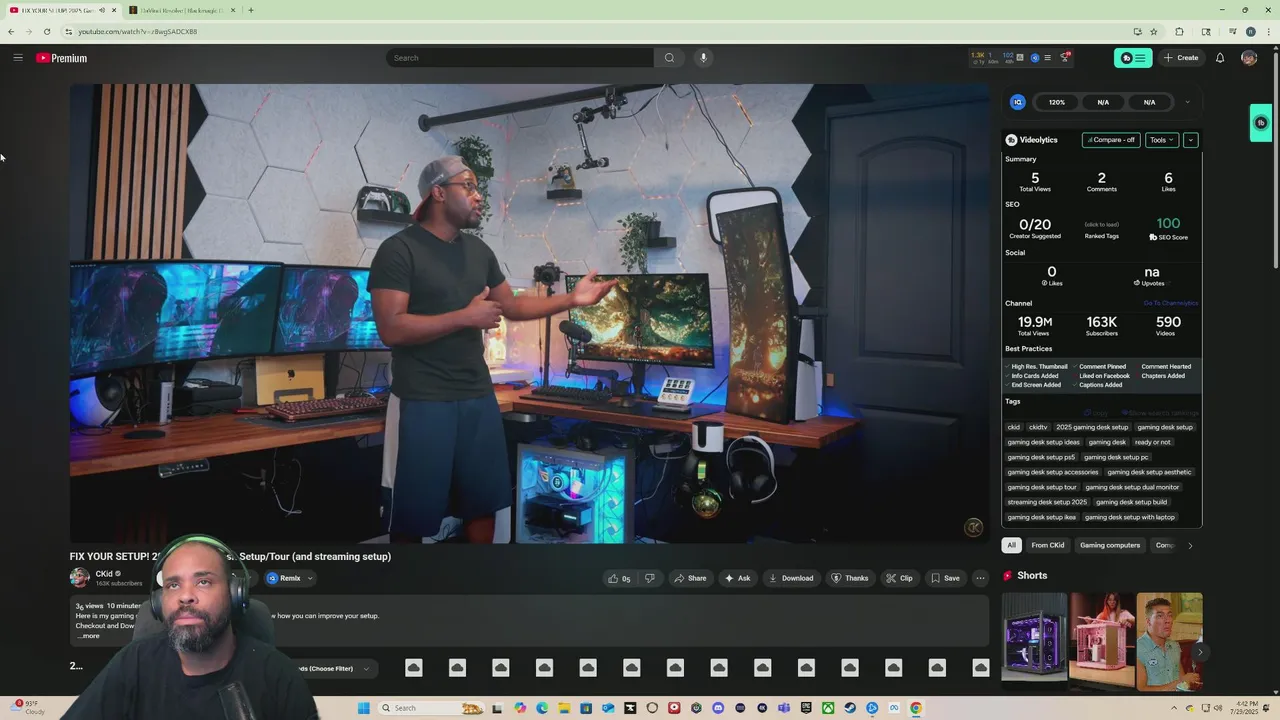Open Remix dropdown arrow
Screen dimensions: 1280x720
[x=310, y=578]
